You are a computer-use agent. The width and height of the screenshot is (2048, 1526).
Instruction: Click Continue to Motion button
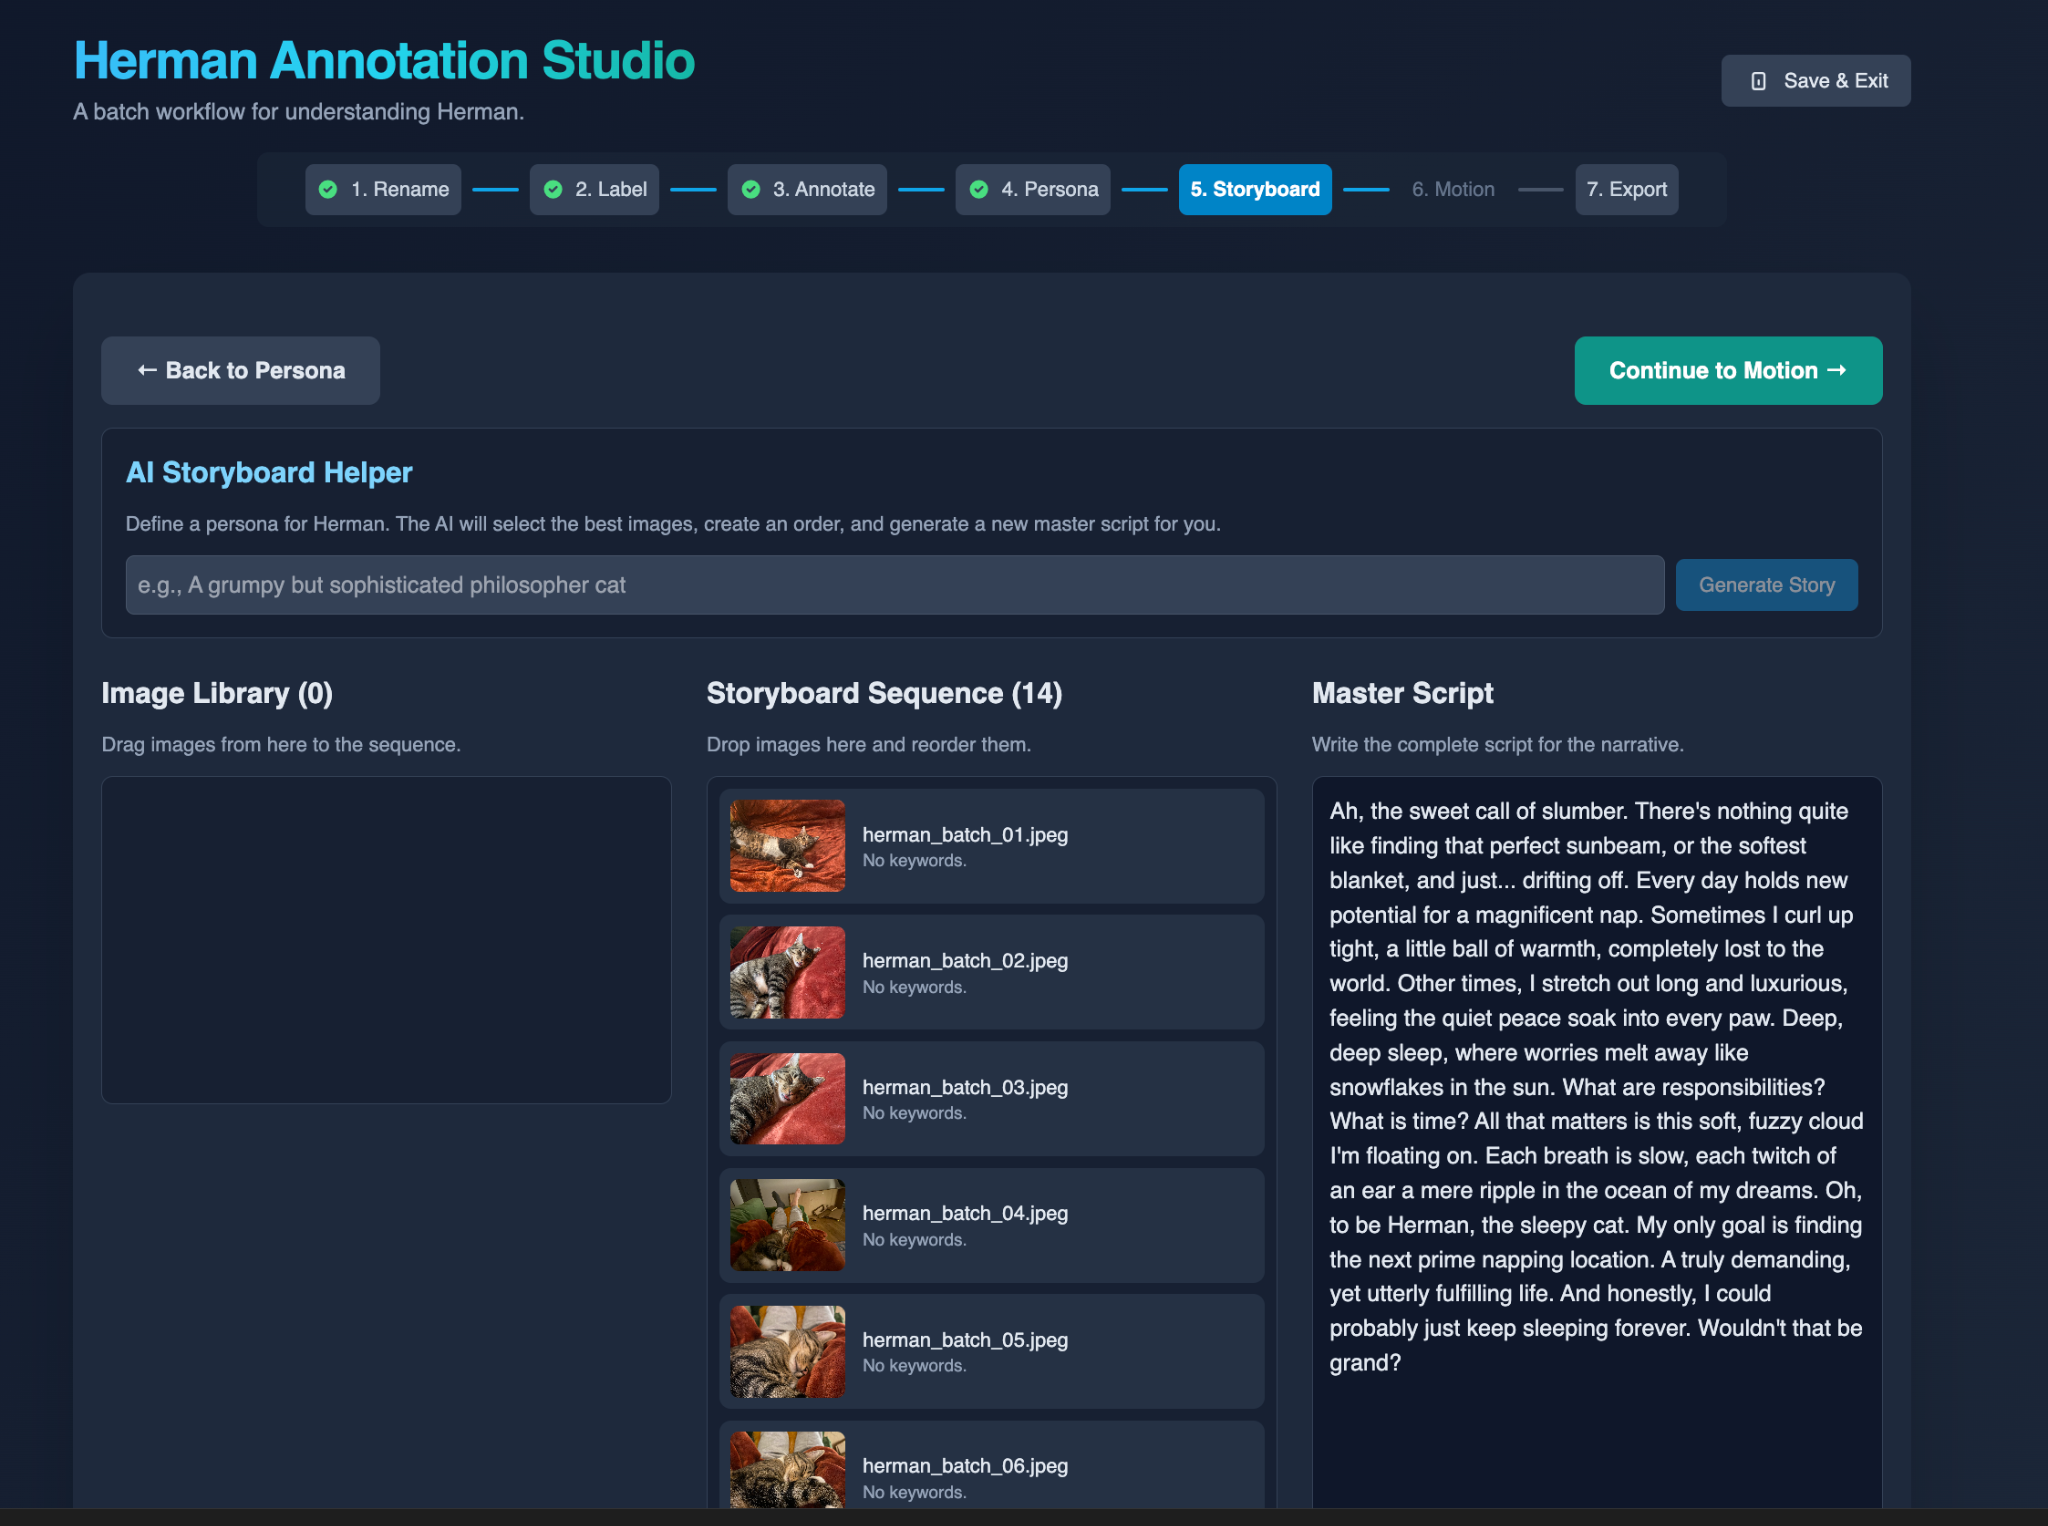1727,370
